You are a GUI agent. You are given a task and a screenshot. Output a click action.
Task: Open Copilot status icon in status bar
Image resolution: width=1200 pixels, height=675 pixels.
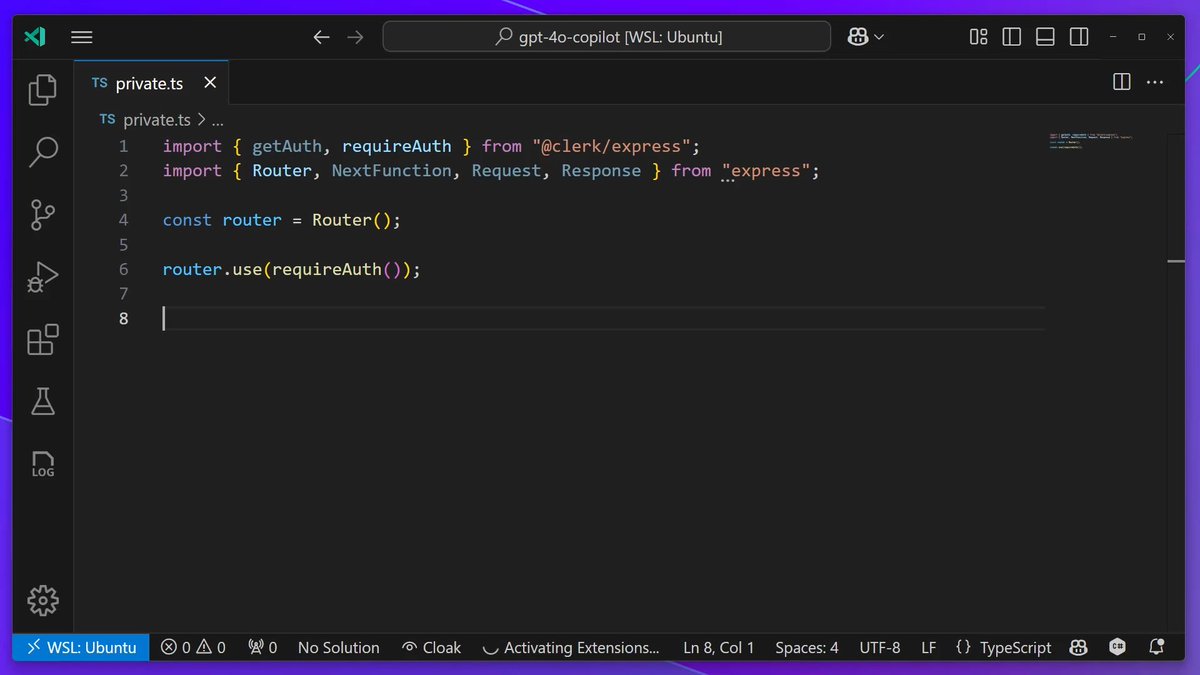[x=1079, y=647]
